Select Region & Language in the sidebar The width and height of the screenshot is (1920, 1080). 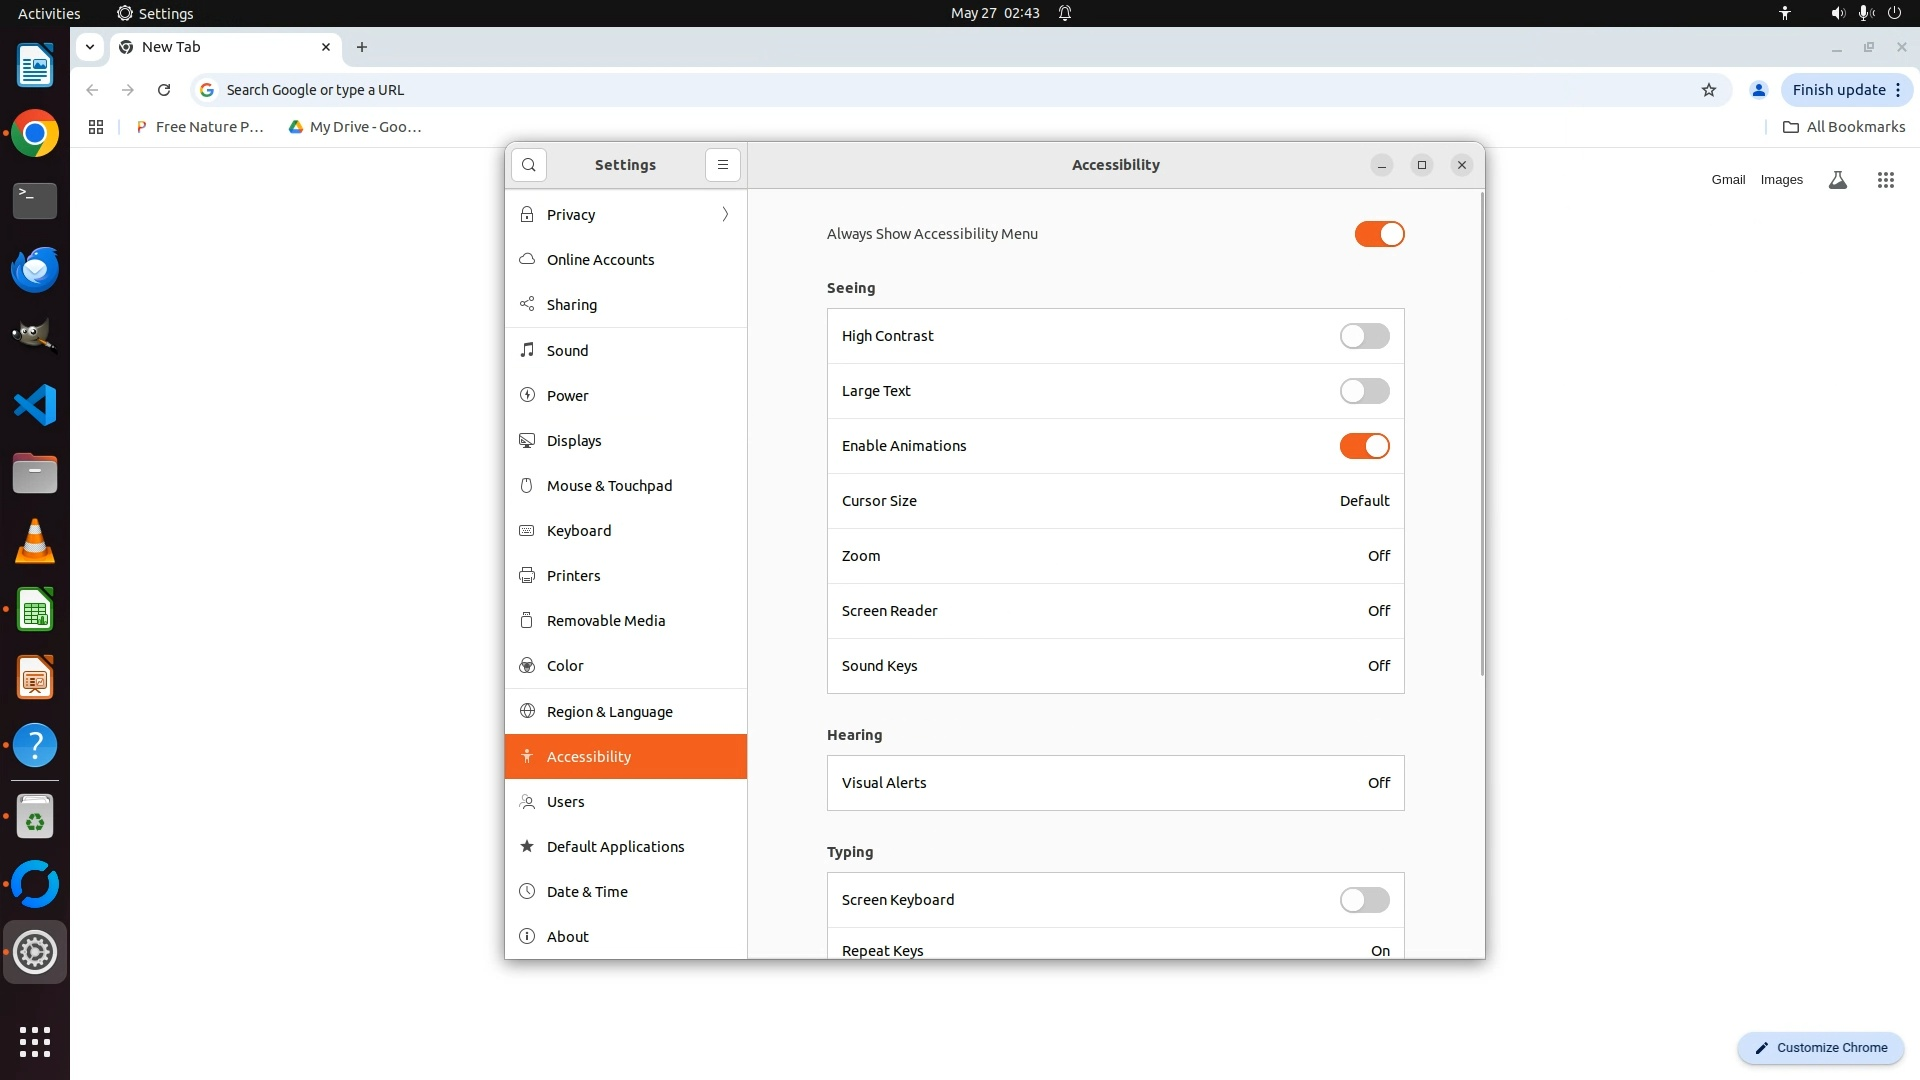(x=609, y=712)
